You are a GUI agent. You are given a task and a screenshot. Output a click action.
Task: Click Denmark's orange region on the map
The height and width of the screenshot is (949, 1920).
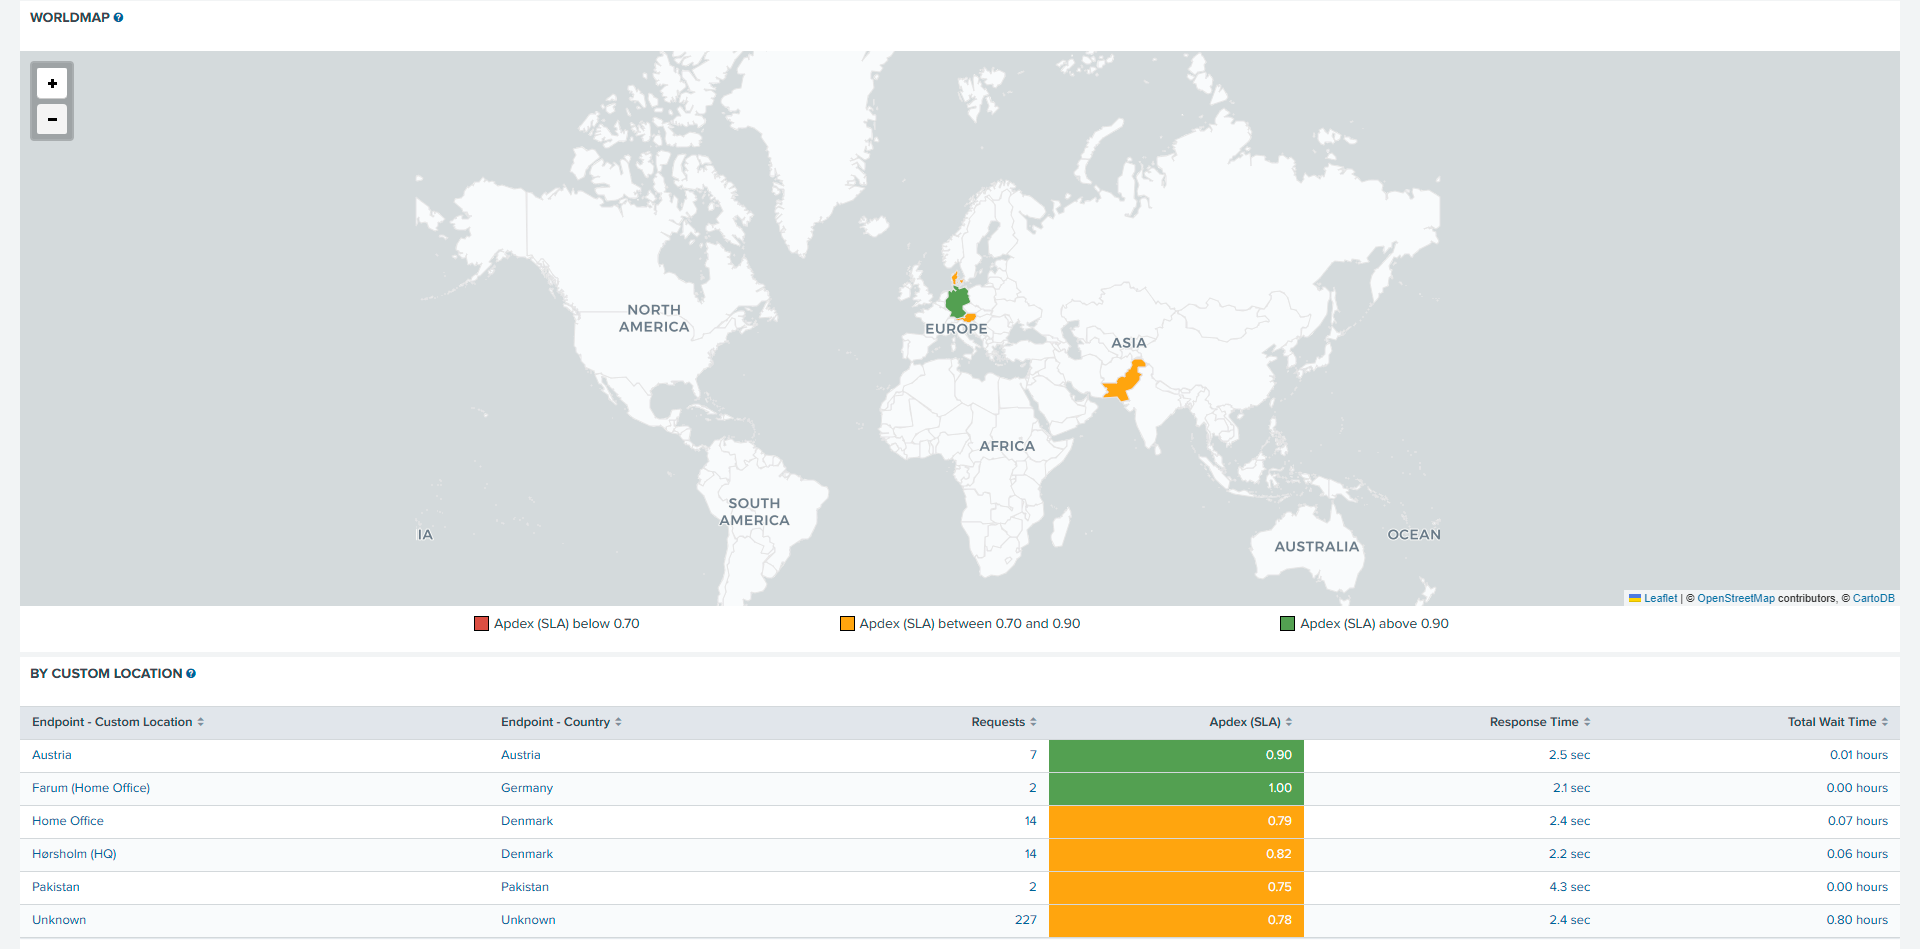tap(955, 278)
